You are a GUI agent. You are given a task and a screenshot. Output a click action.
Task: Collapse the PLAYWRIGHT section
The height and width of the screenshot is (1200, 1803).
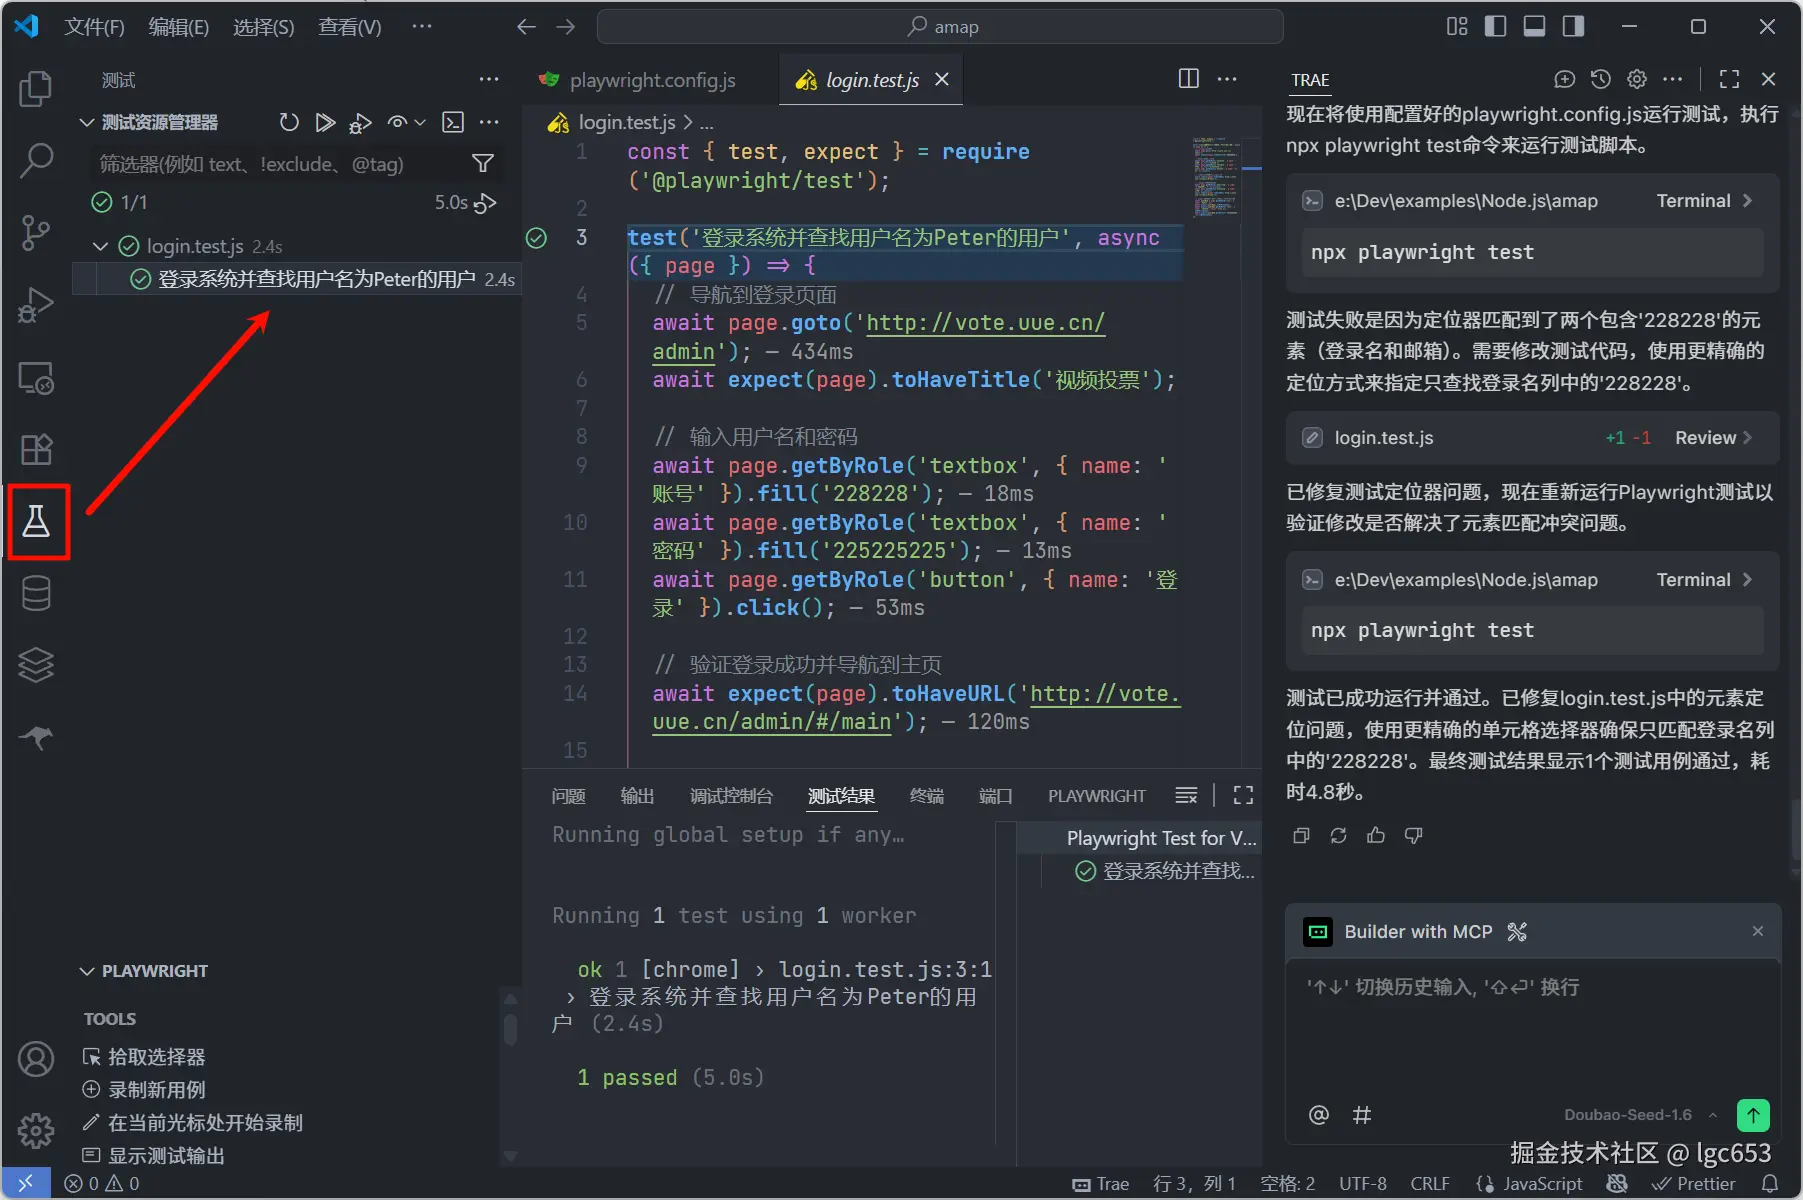point(88,971)
